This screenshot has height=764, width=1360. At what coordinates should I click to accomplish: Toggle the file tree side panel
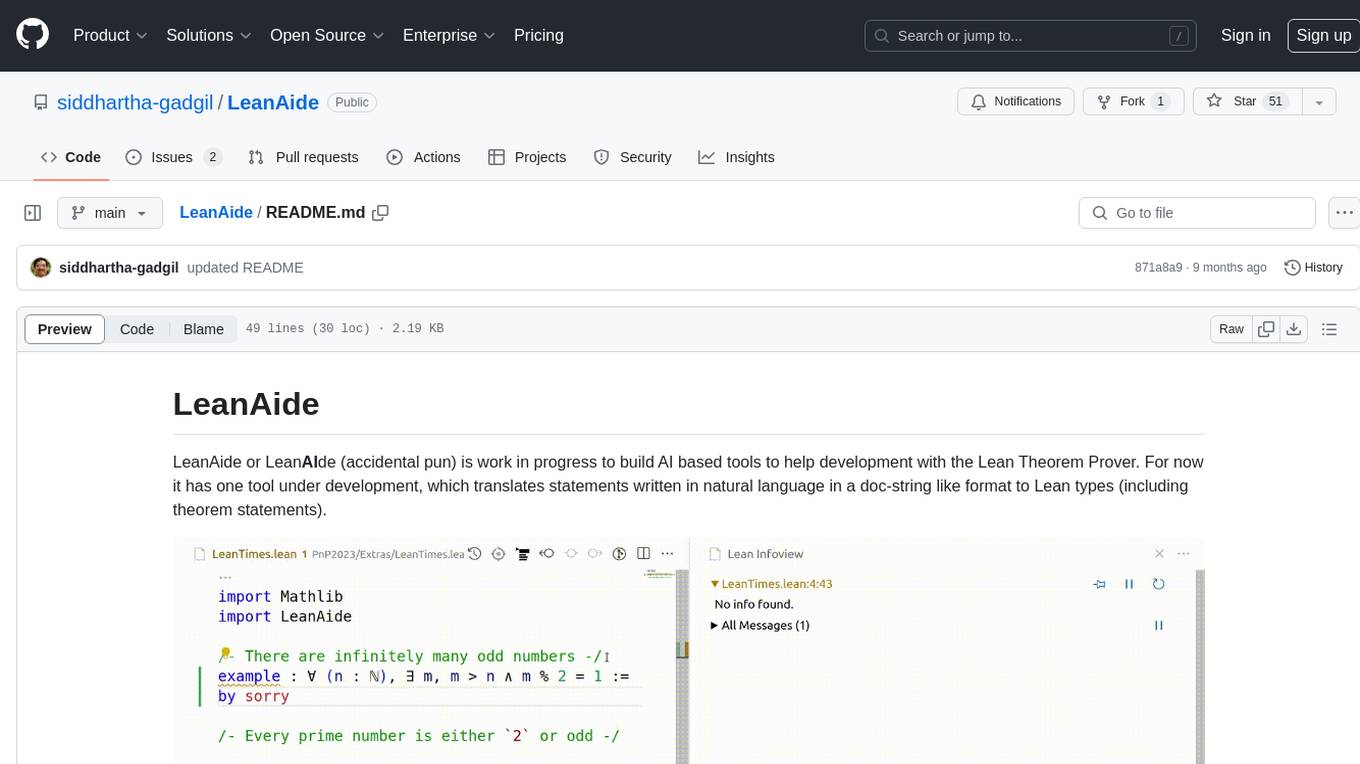click(33, 213)
